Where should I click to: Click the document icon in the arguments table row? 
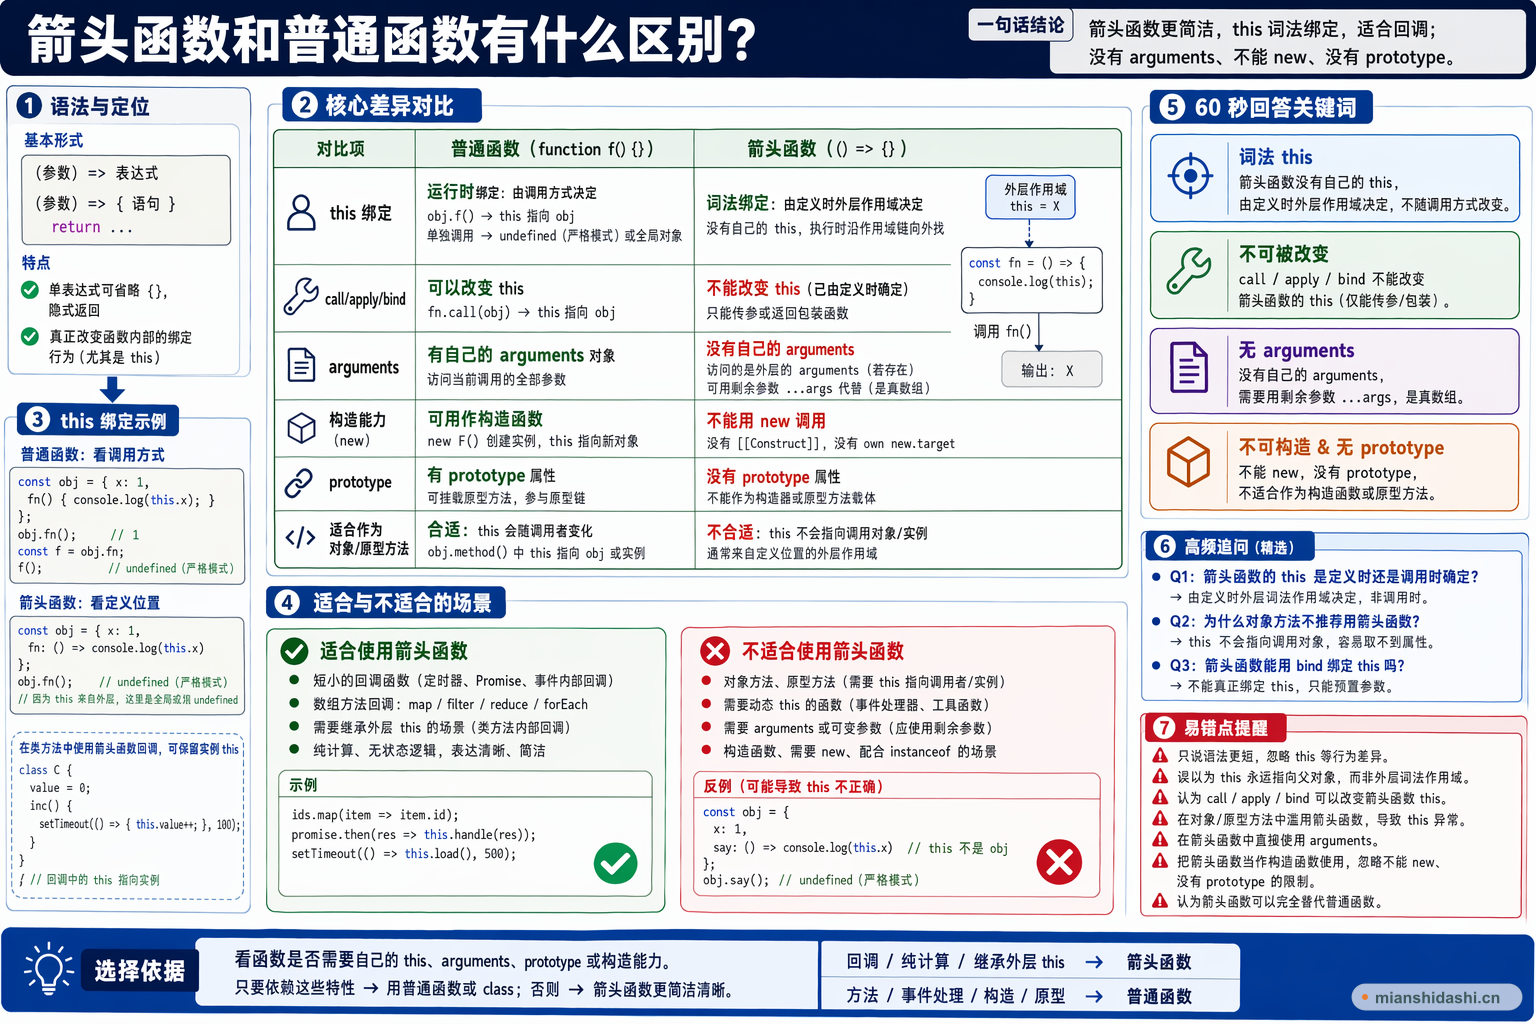[301, 365]
